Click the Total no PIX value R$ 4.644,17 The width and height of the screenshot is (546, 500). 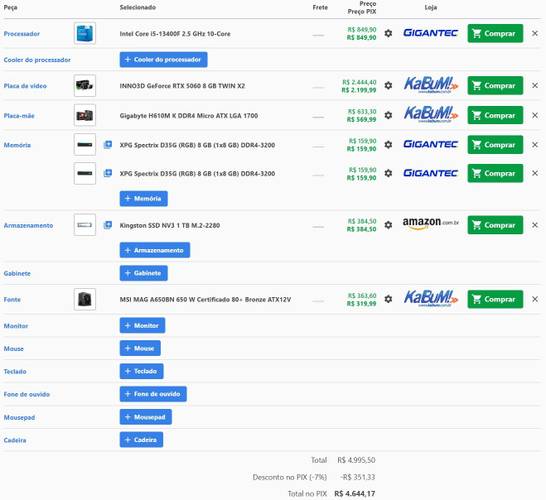pos(354,493)
